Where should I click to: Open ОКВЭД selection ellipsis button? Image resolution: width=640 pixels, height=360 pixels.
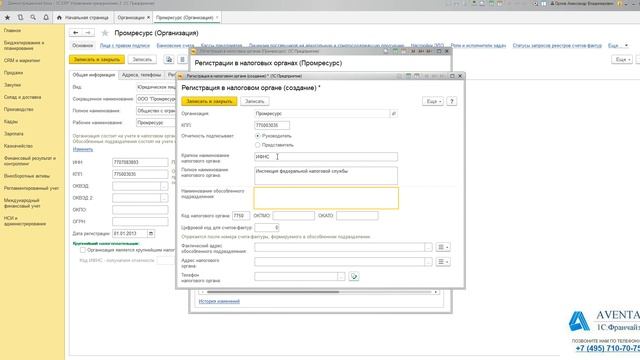(x=164, y=186)
